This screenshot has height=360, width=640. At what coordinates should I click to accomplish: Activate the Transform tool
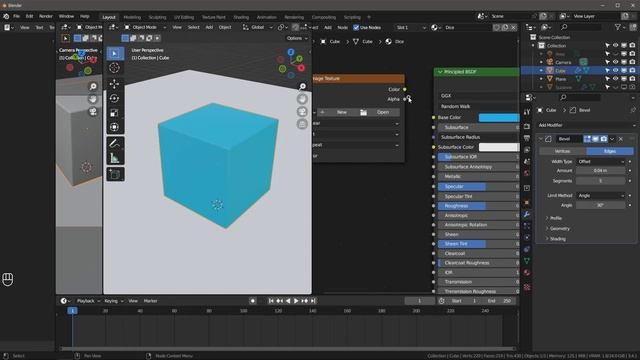pos(115,127)
